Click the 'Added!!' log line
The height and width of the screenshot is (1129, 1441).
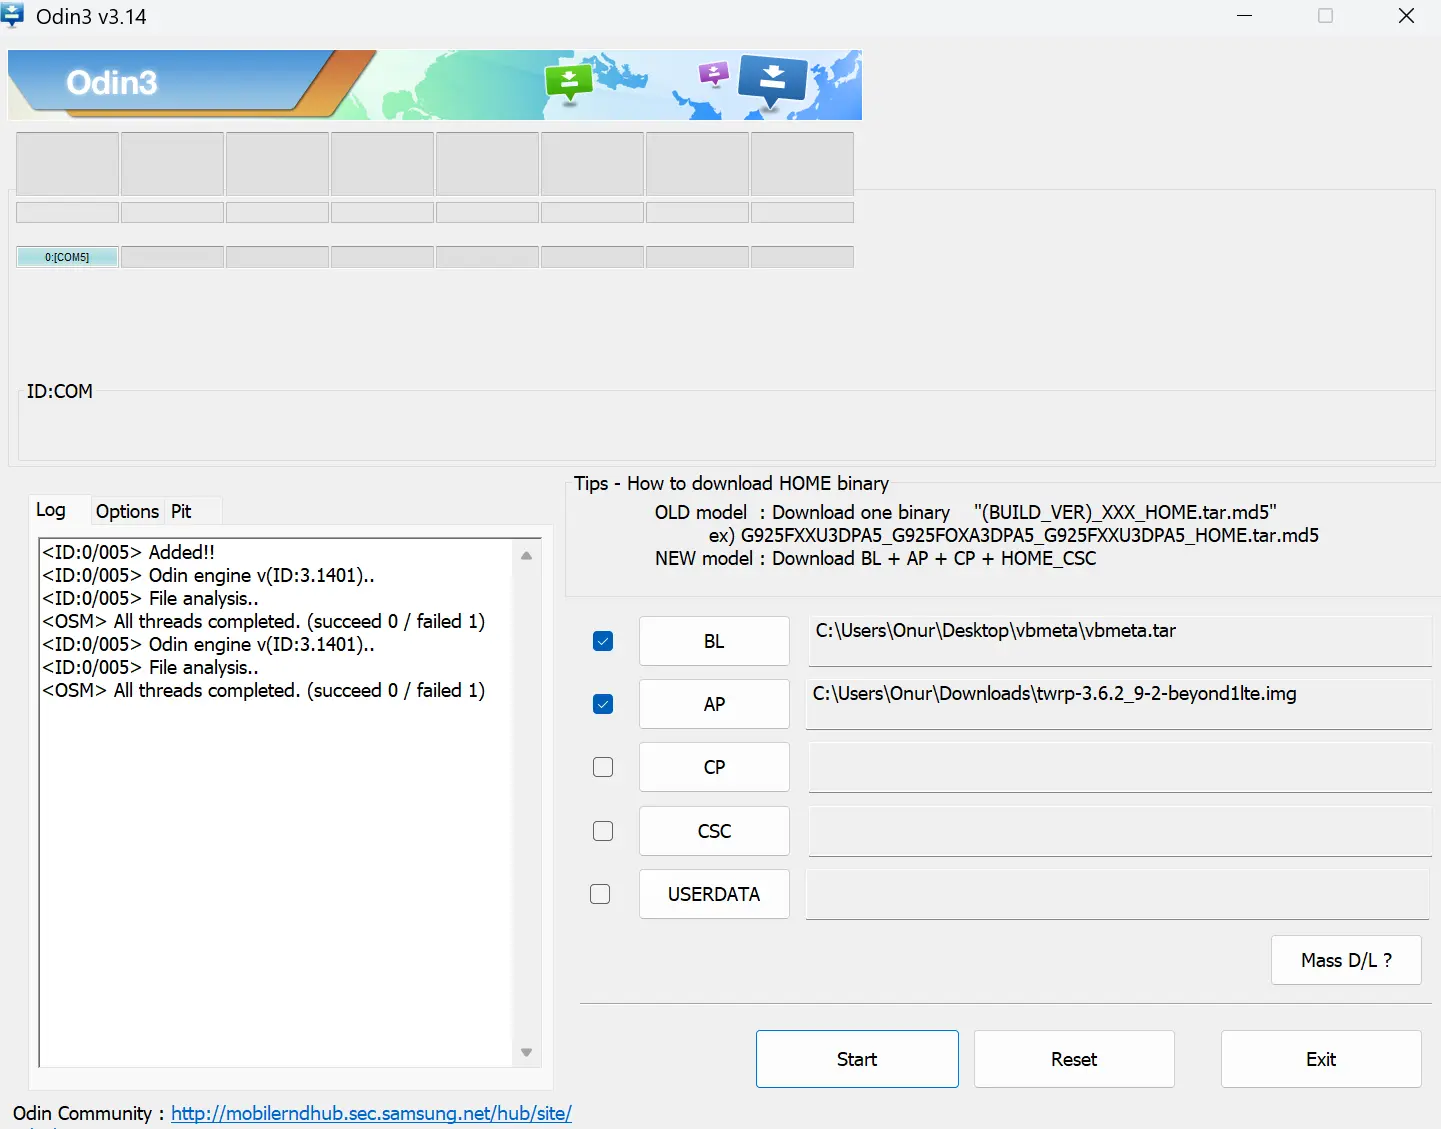128,552
